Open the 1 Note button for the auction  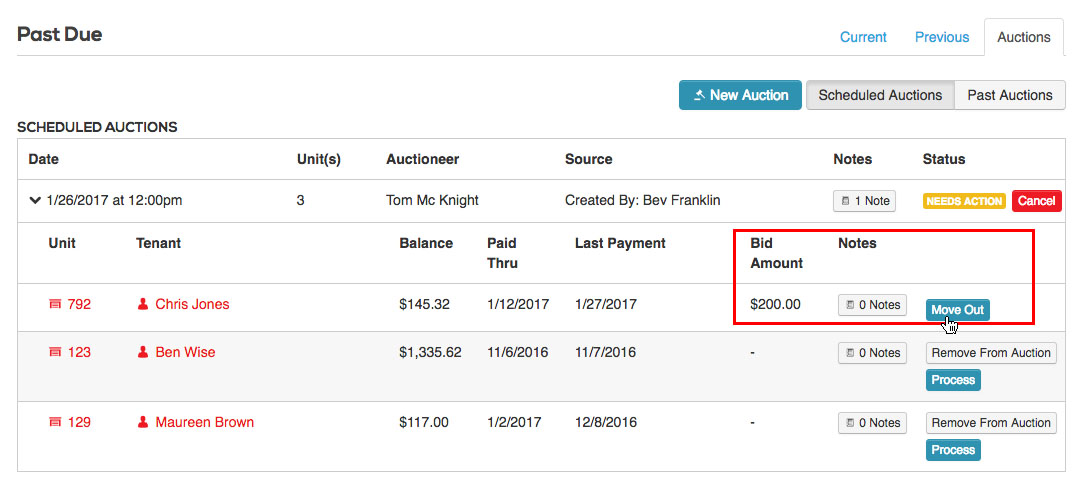(864, 201)
